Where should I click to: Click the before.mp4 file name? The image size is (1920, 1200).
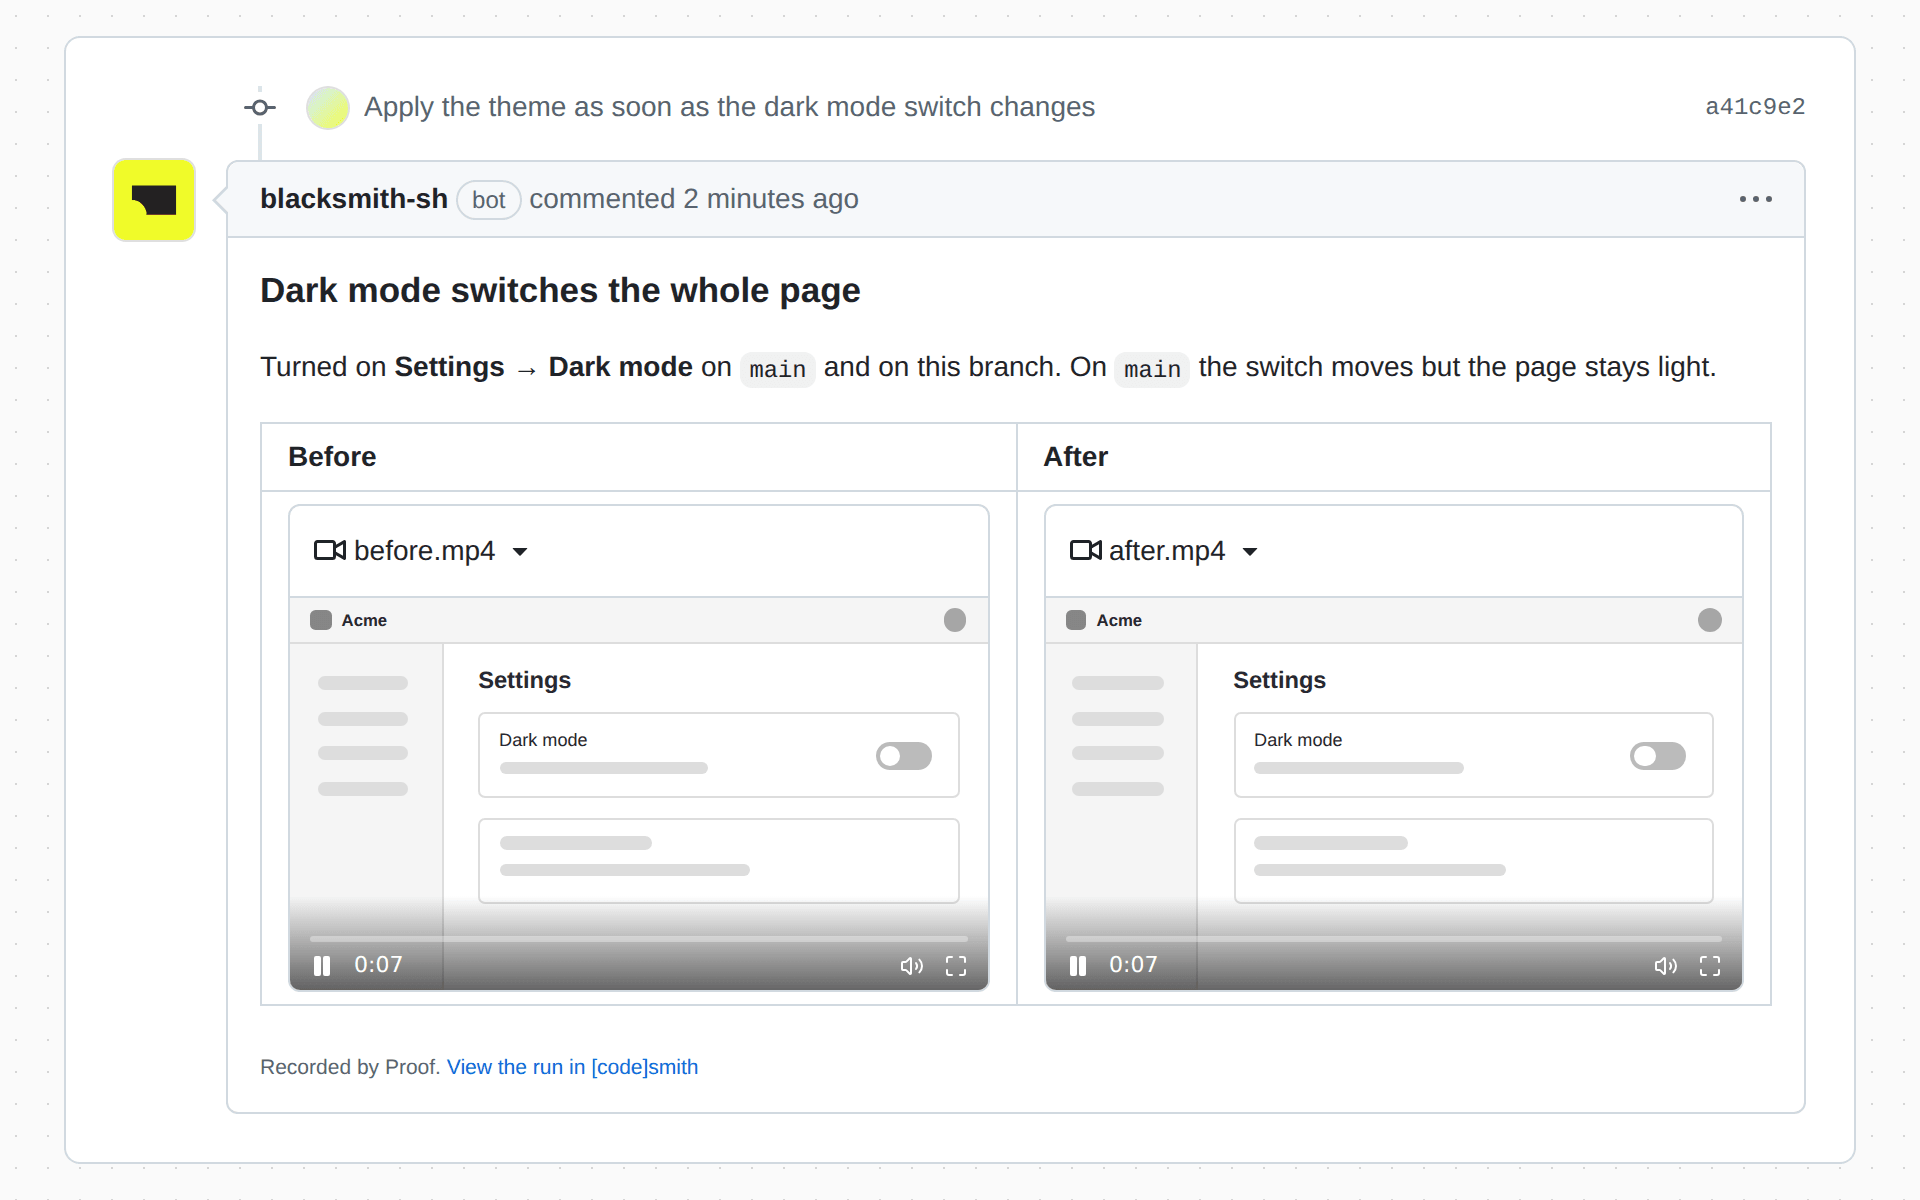click(424, 551)
